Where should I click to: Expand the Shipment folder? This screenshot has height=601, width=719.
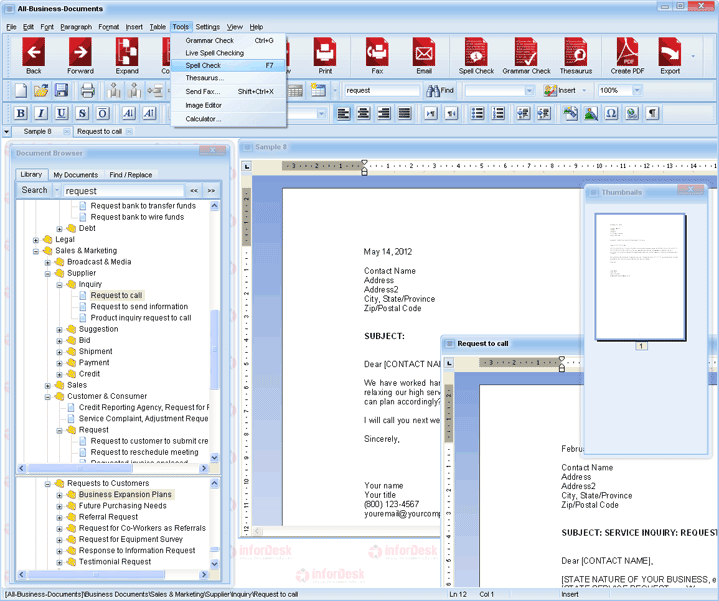pos(59,352)
